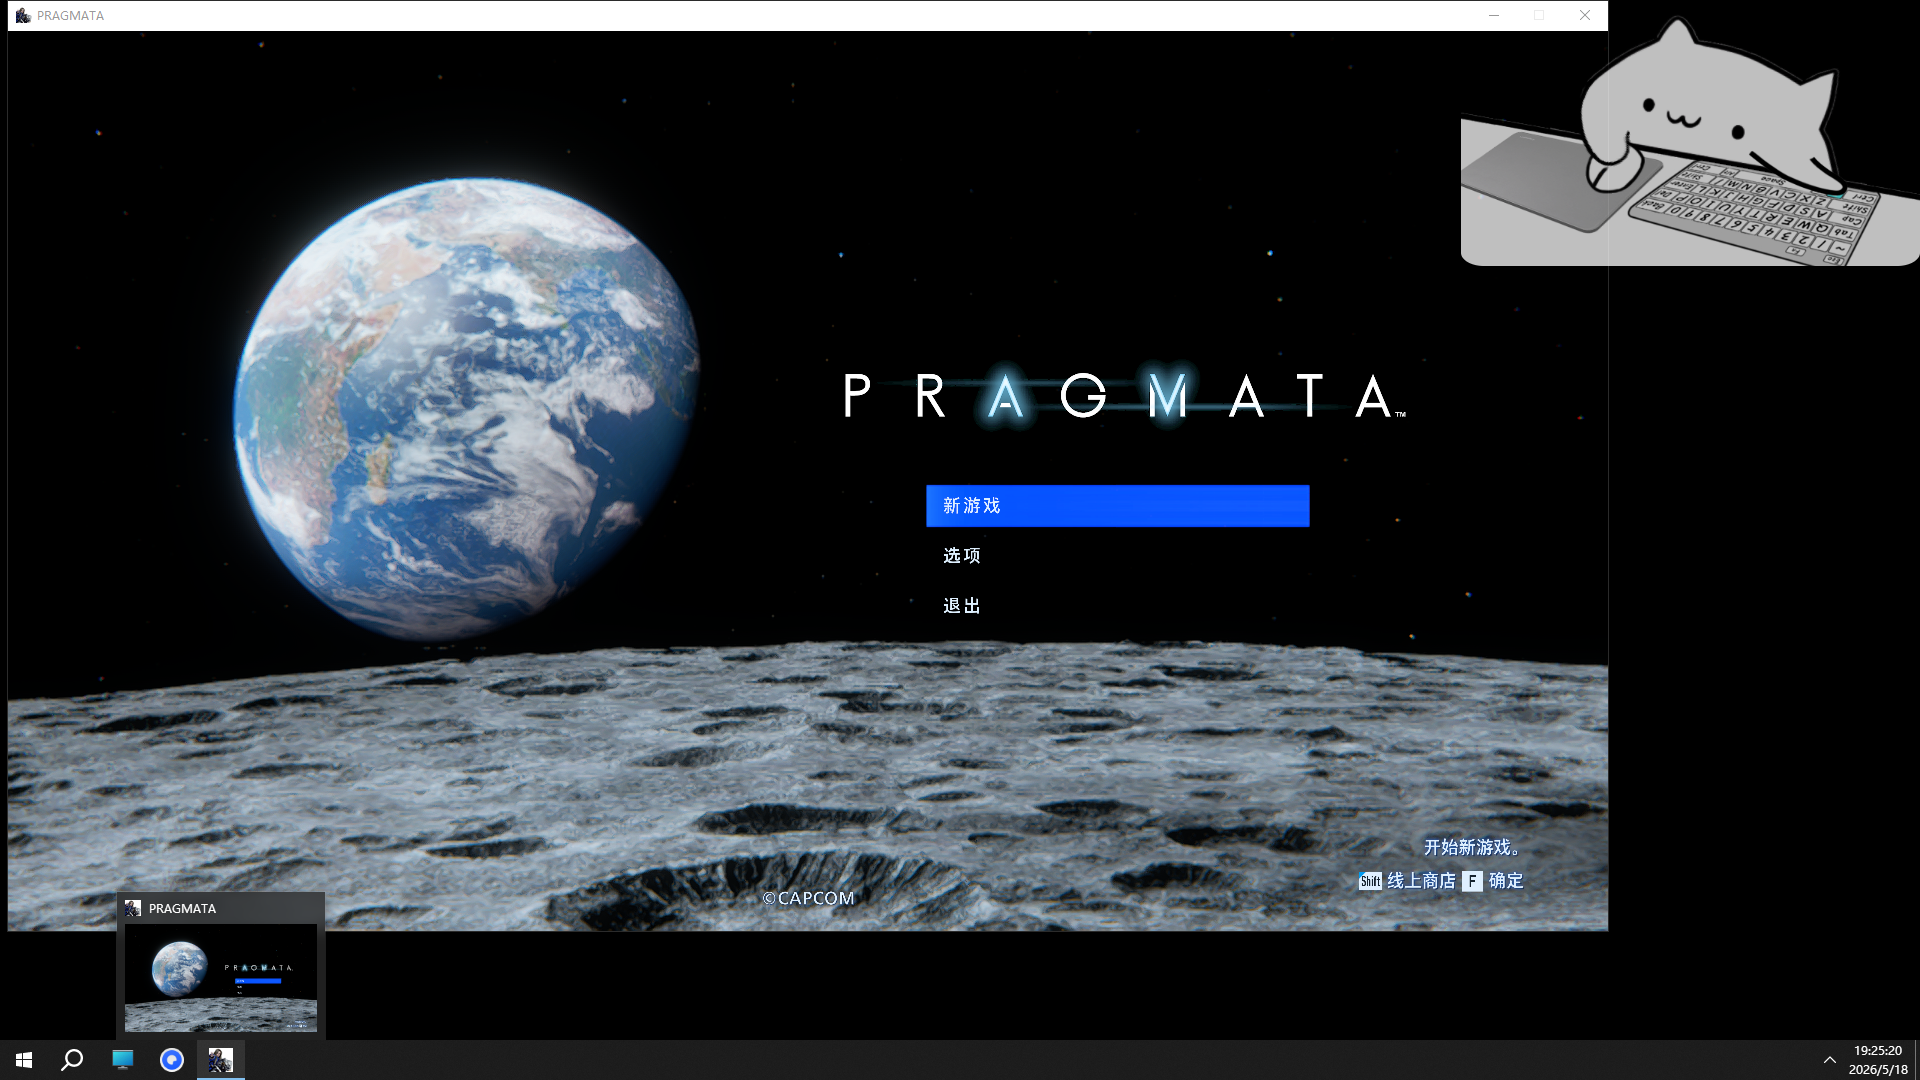Click the F key icon beside 确定

[x=1472, y=881]
